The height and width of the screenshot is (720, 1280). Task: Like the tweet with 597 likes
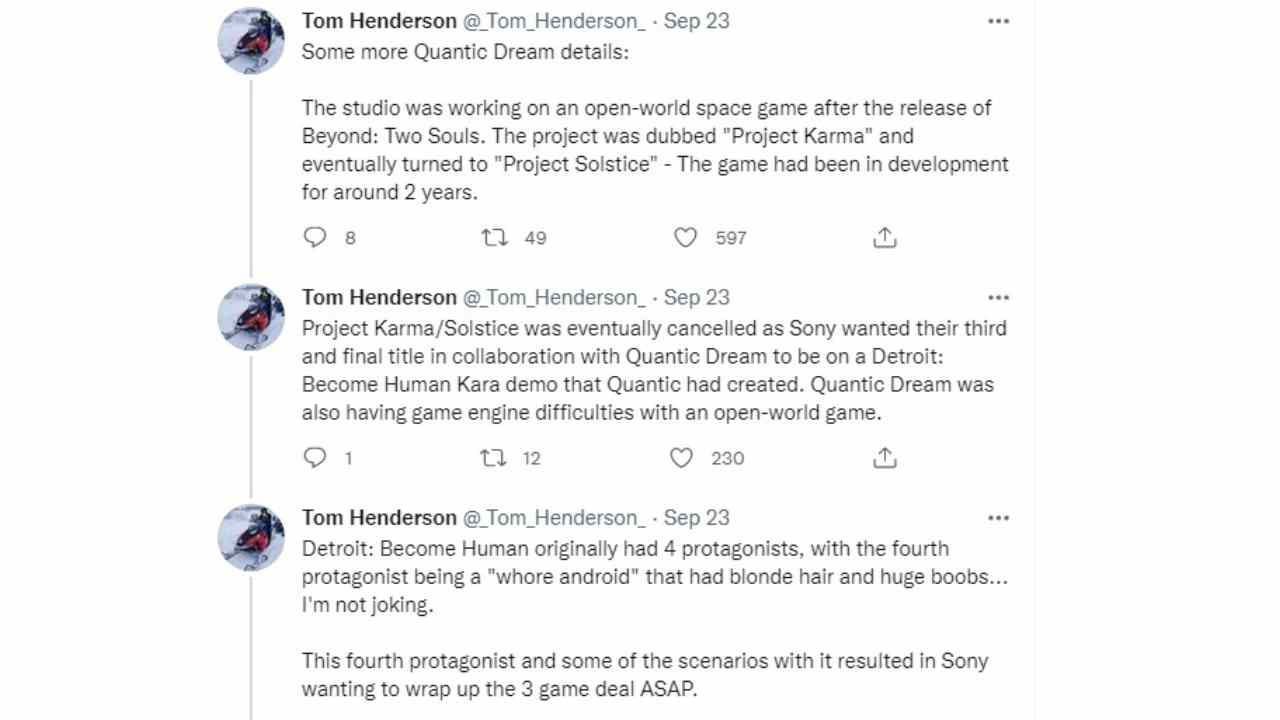click(x=685, y=237)
